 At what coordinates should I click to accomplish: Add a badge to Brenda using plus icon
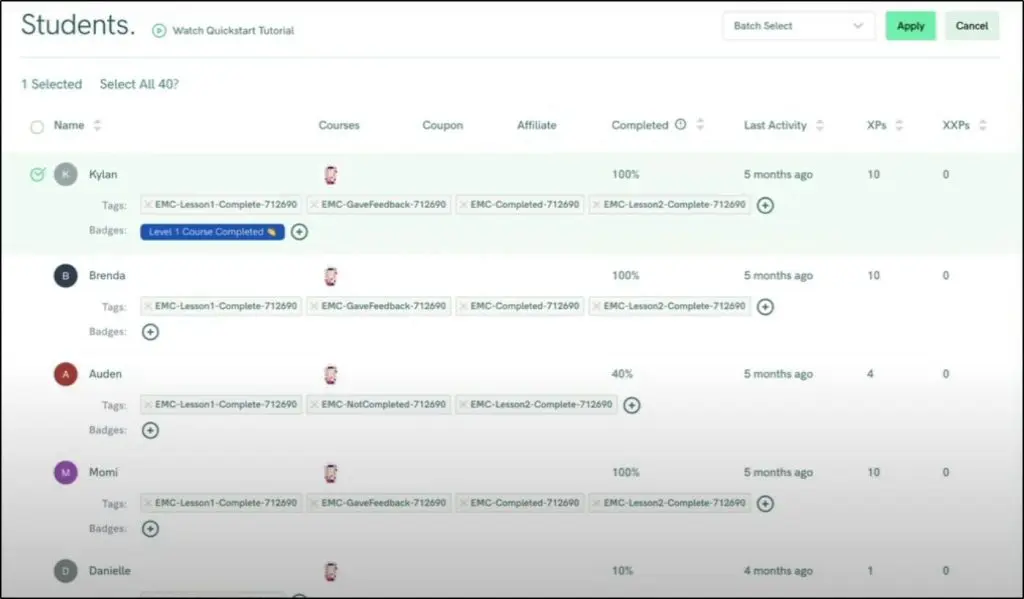[150, 332]
